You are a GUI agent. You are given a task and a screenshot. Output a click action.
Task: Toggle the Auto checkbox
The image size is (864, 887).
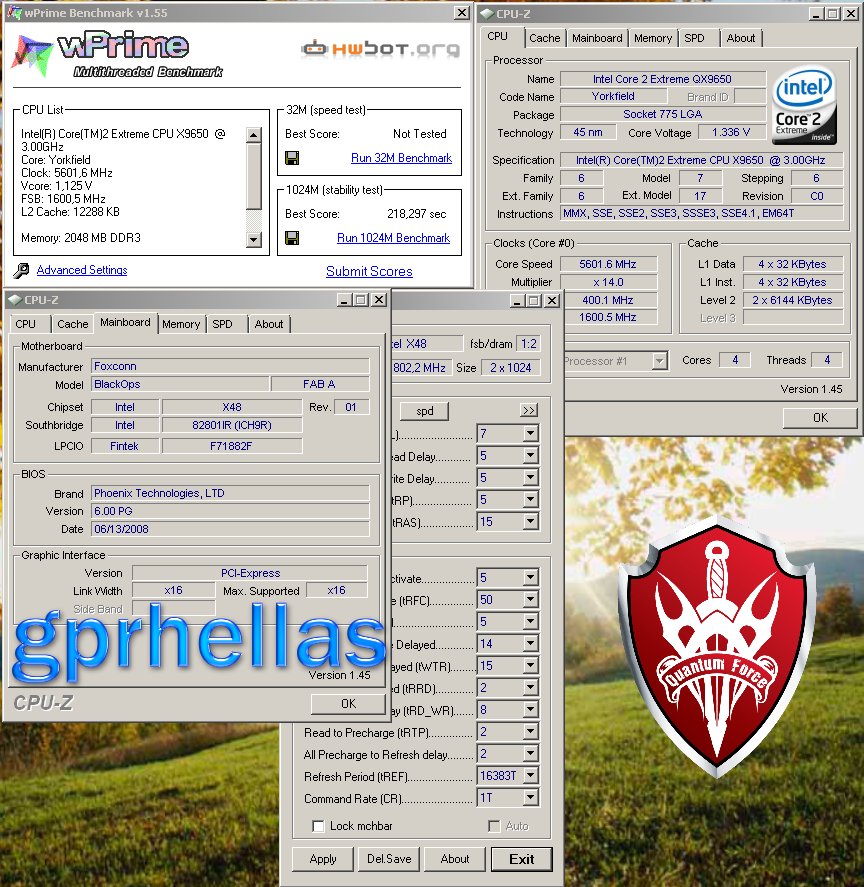click(x=494, y=826)
